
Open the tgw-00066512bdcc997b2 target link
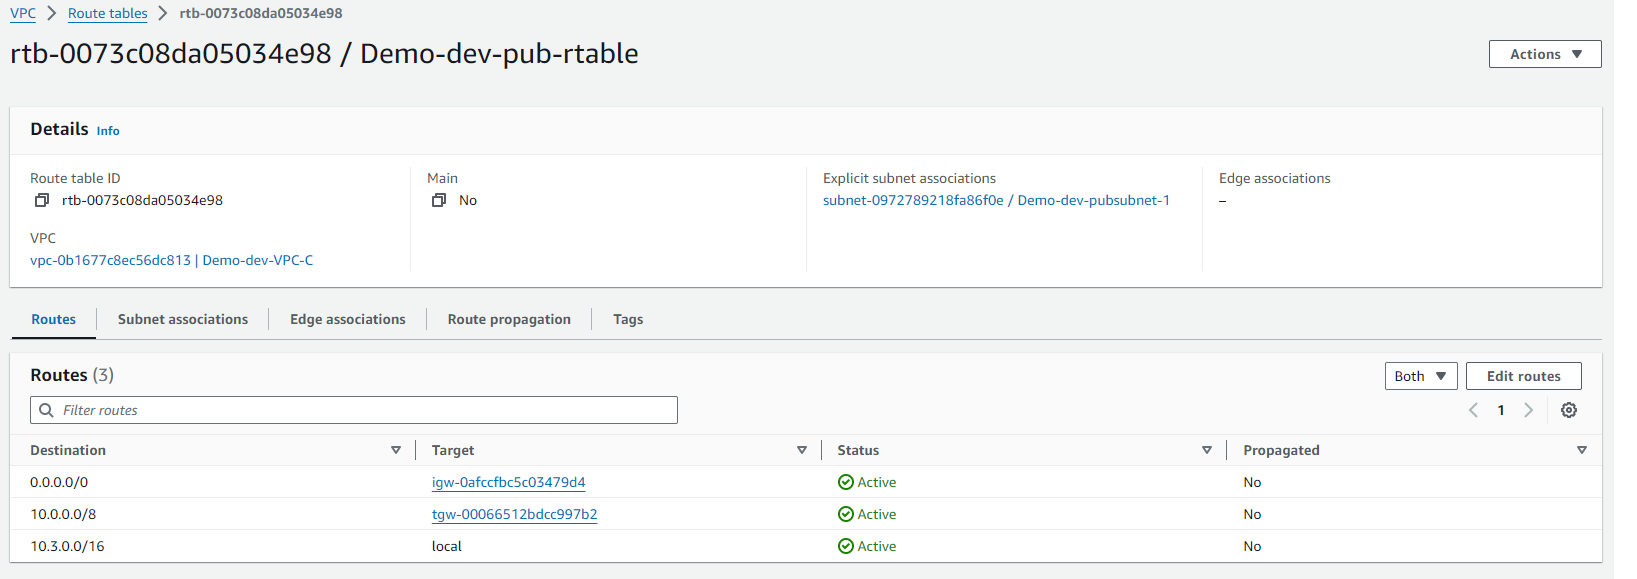514,514
